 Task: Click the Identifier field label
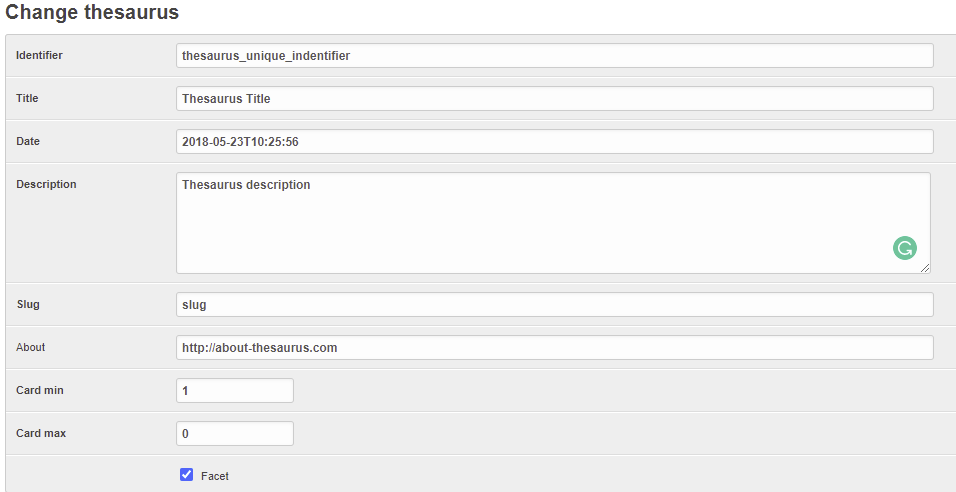point(39,55)
